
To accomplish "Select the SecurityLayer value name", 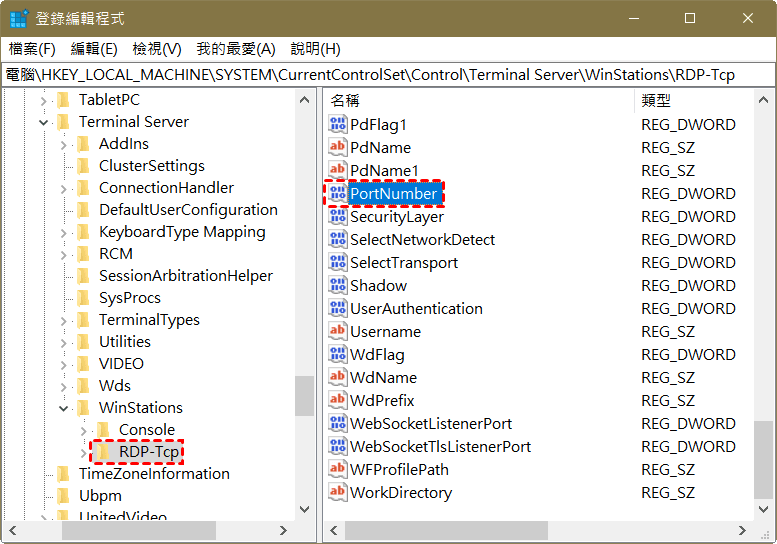I will click(x=397, y=217).
